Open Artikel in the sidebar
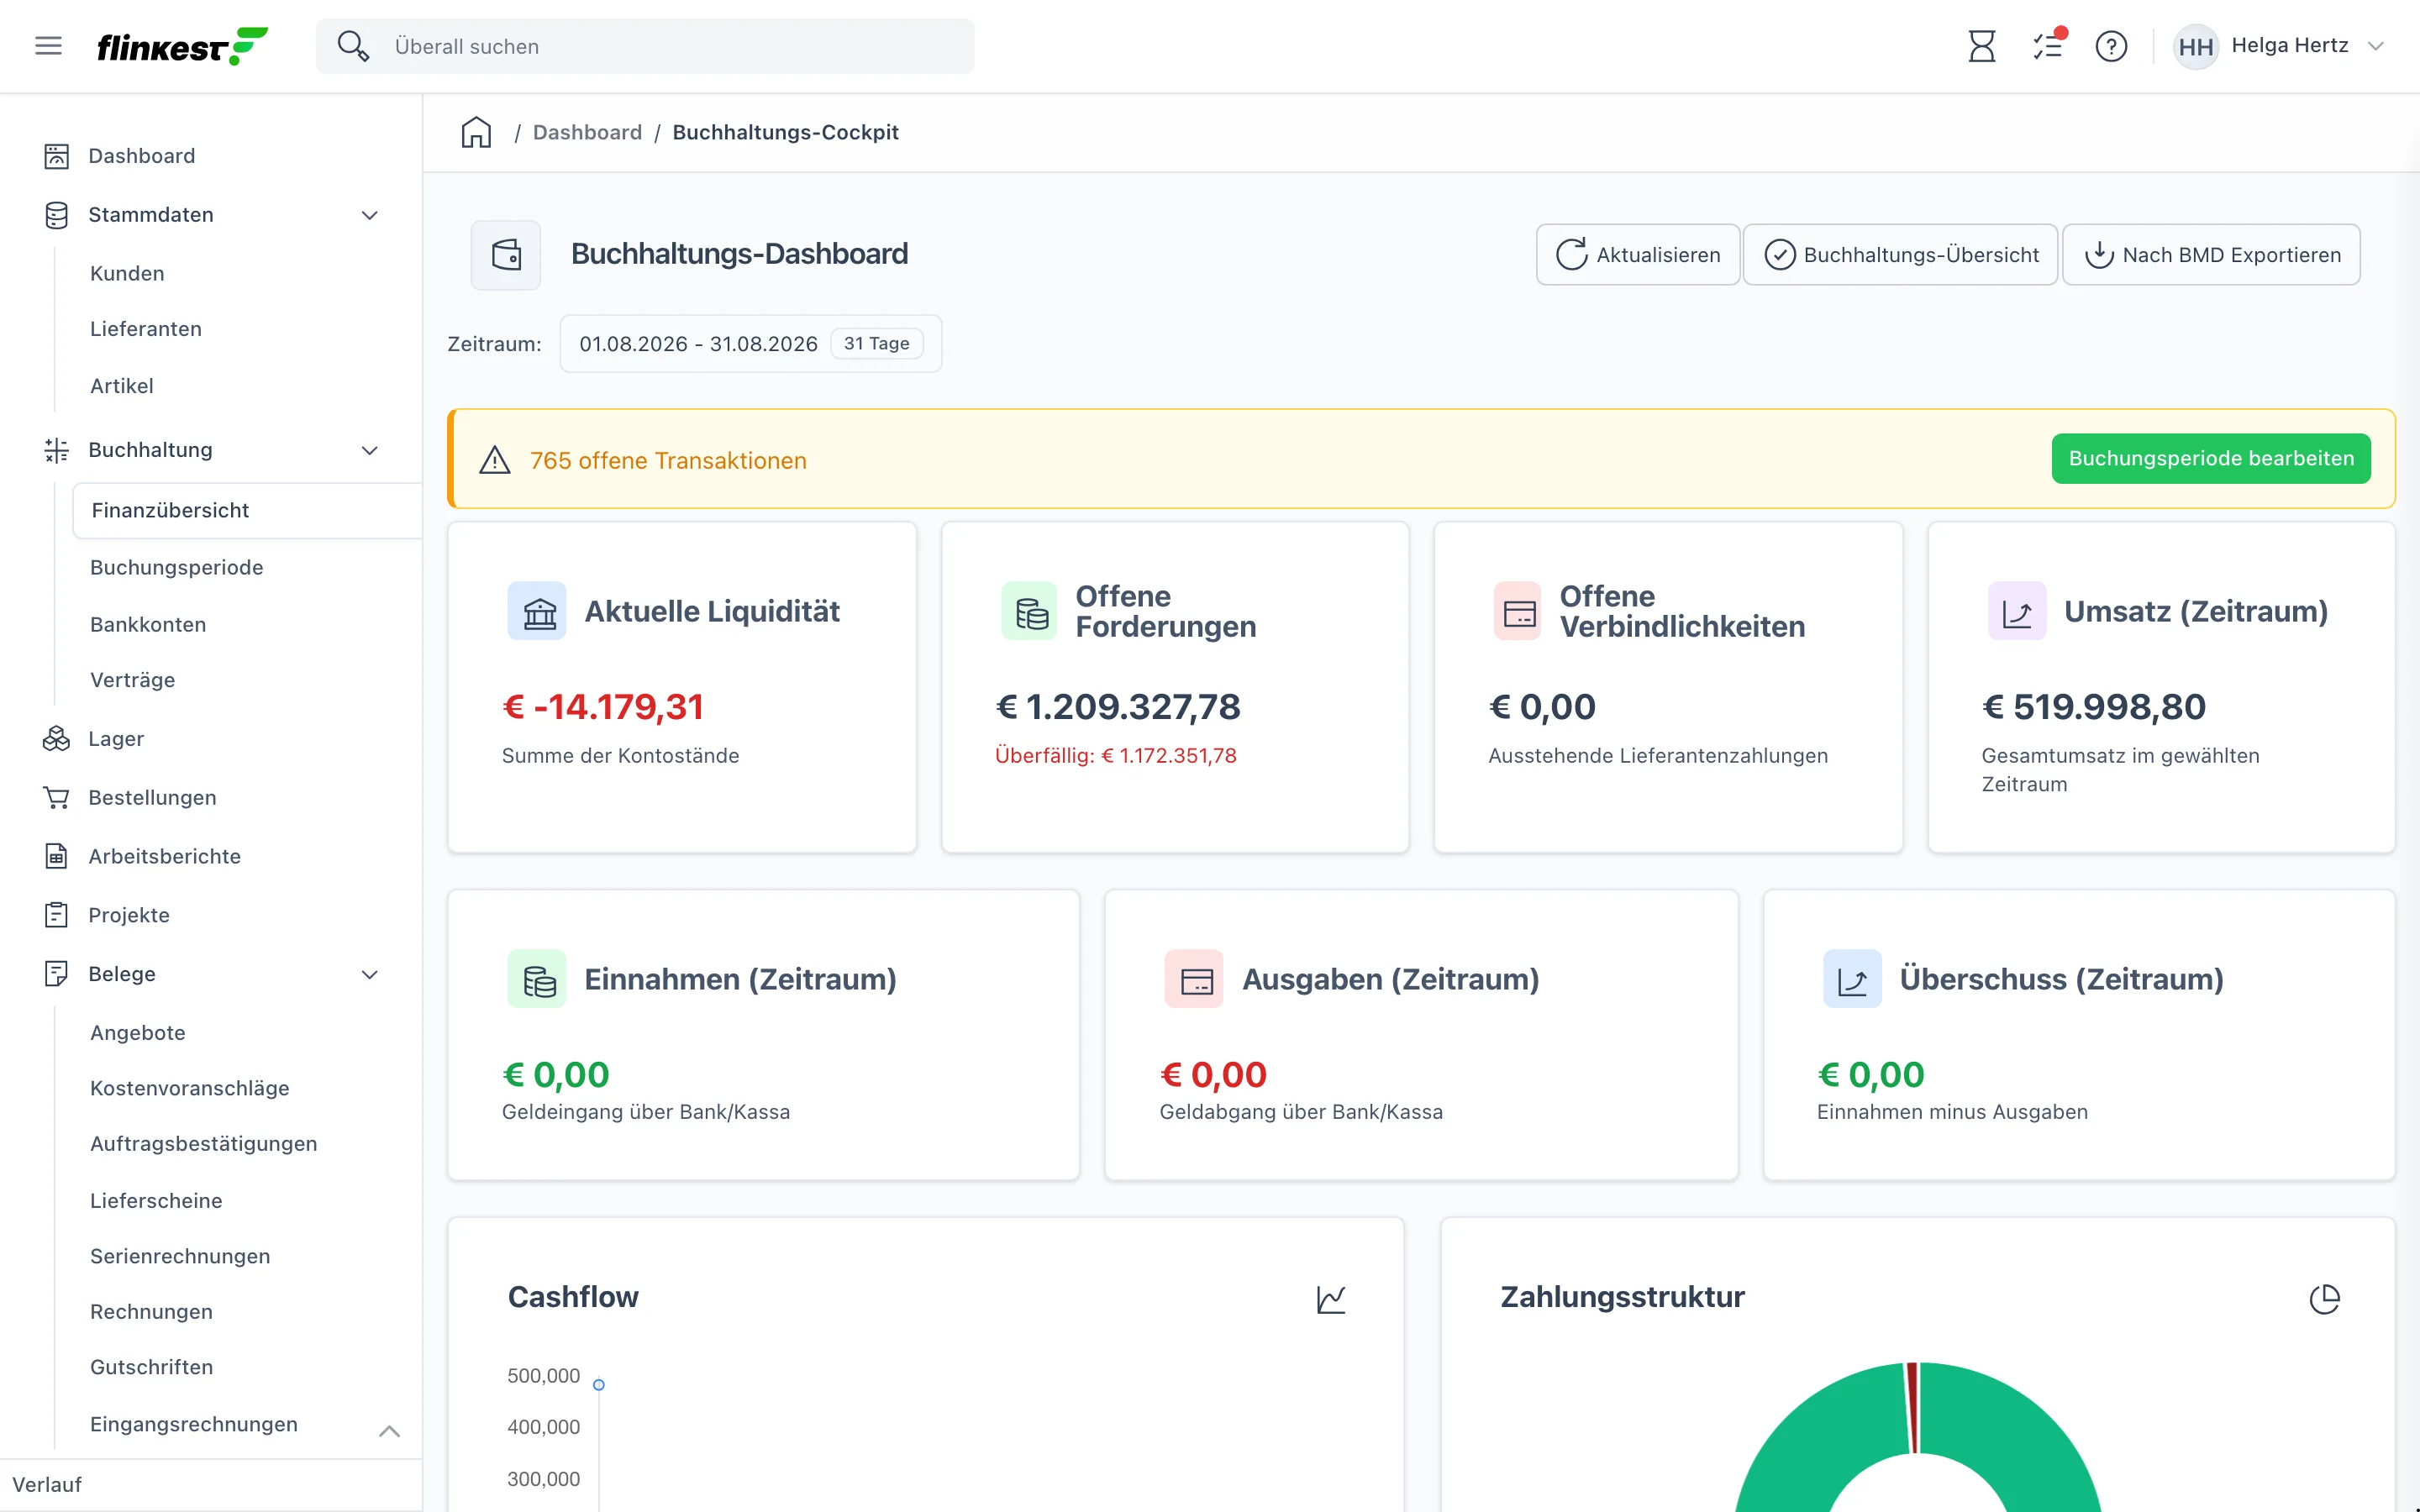The image size is (2420, 1512). point(122,386)
